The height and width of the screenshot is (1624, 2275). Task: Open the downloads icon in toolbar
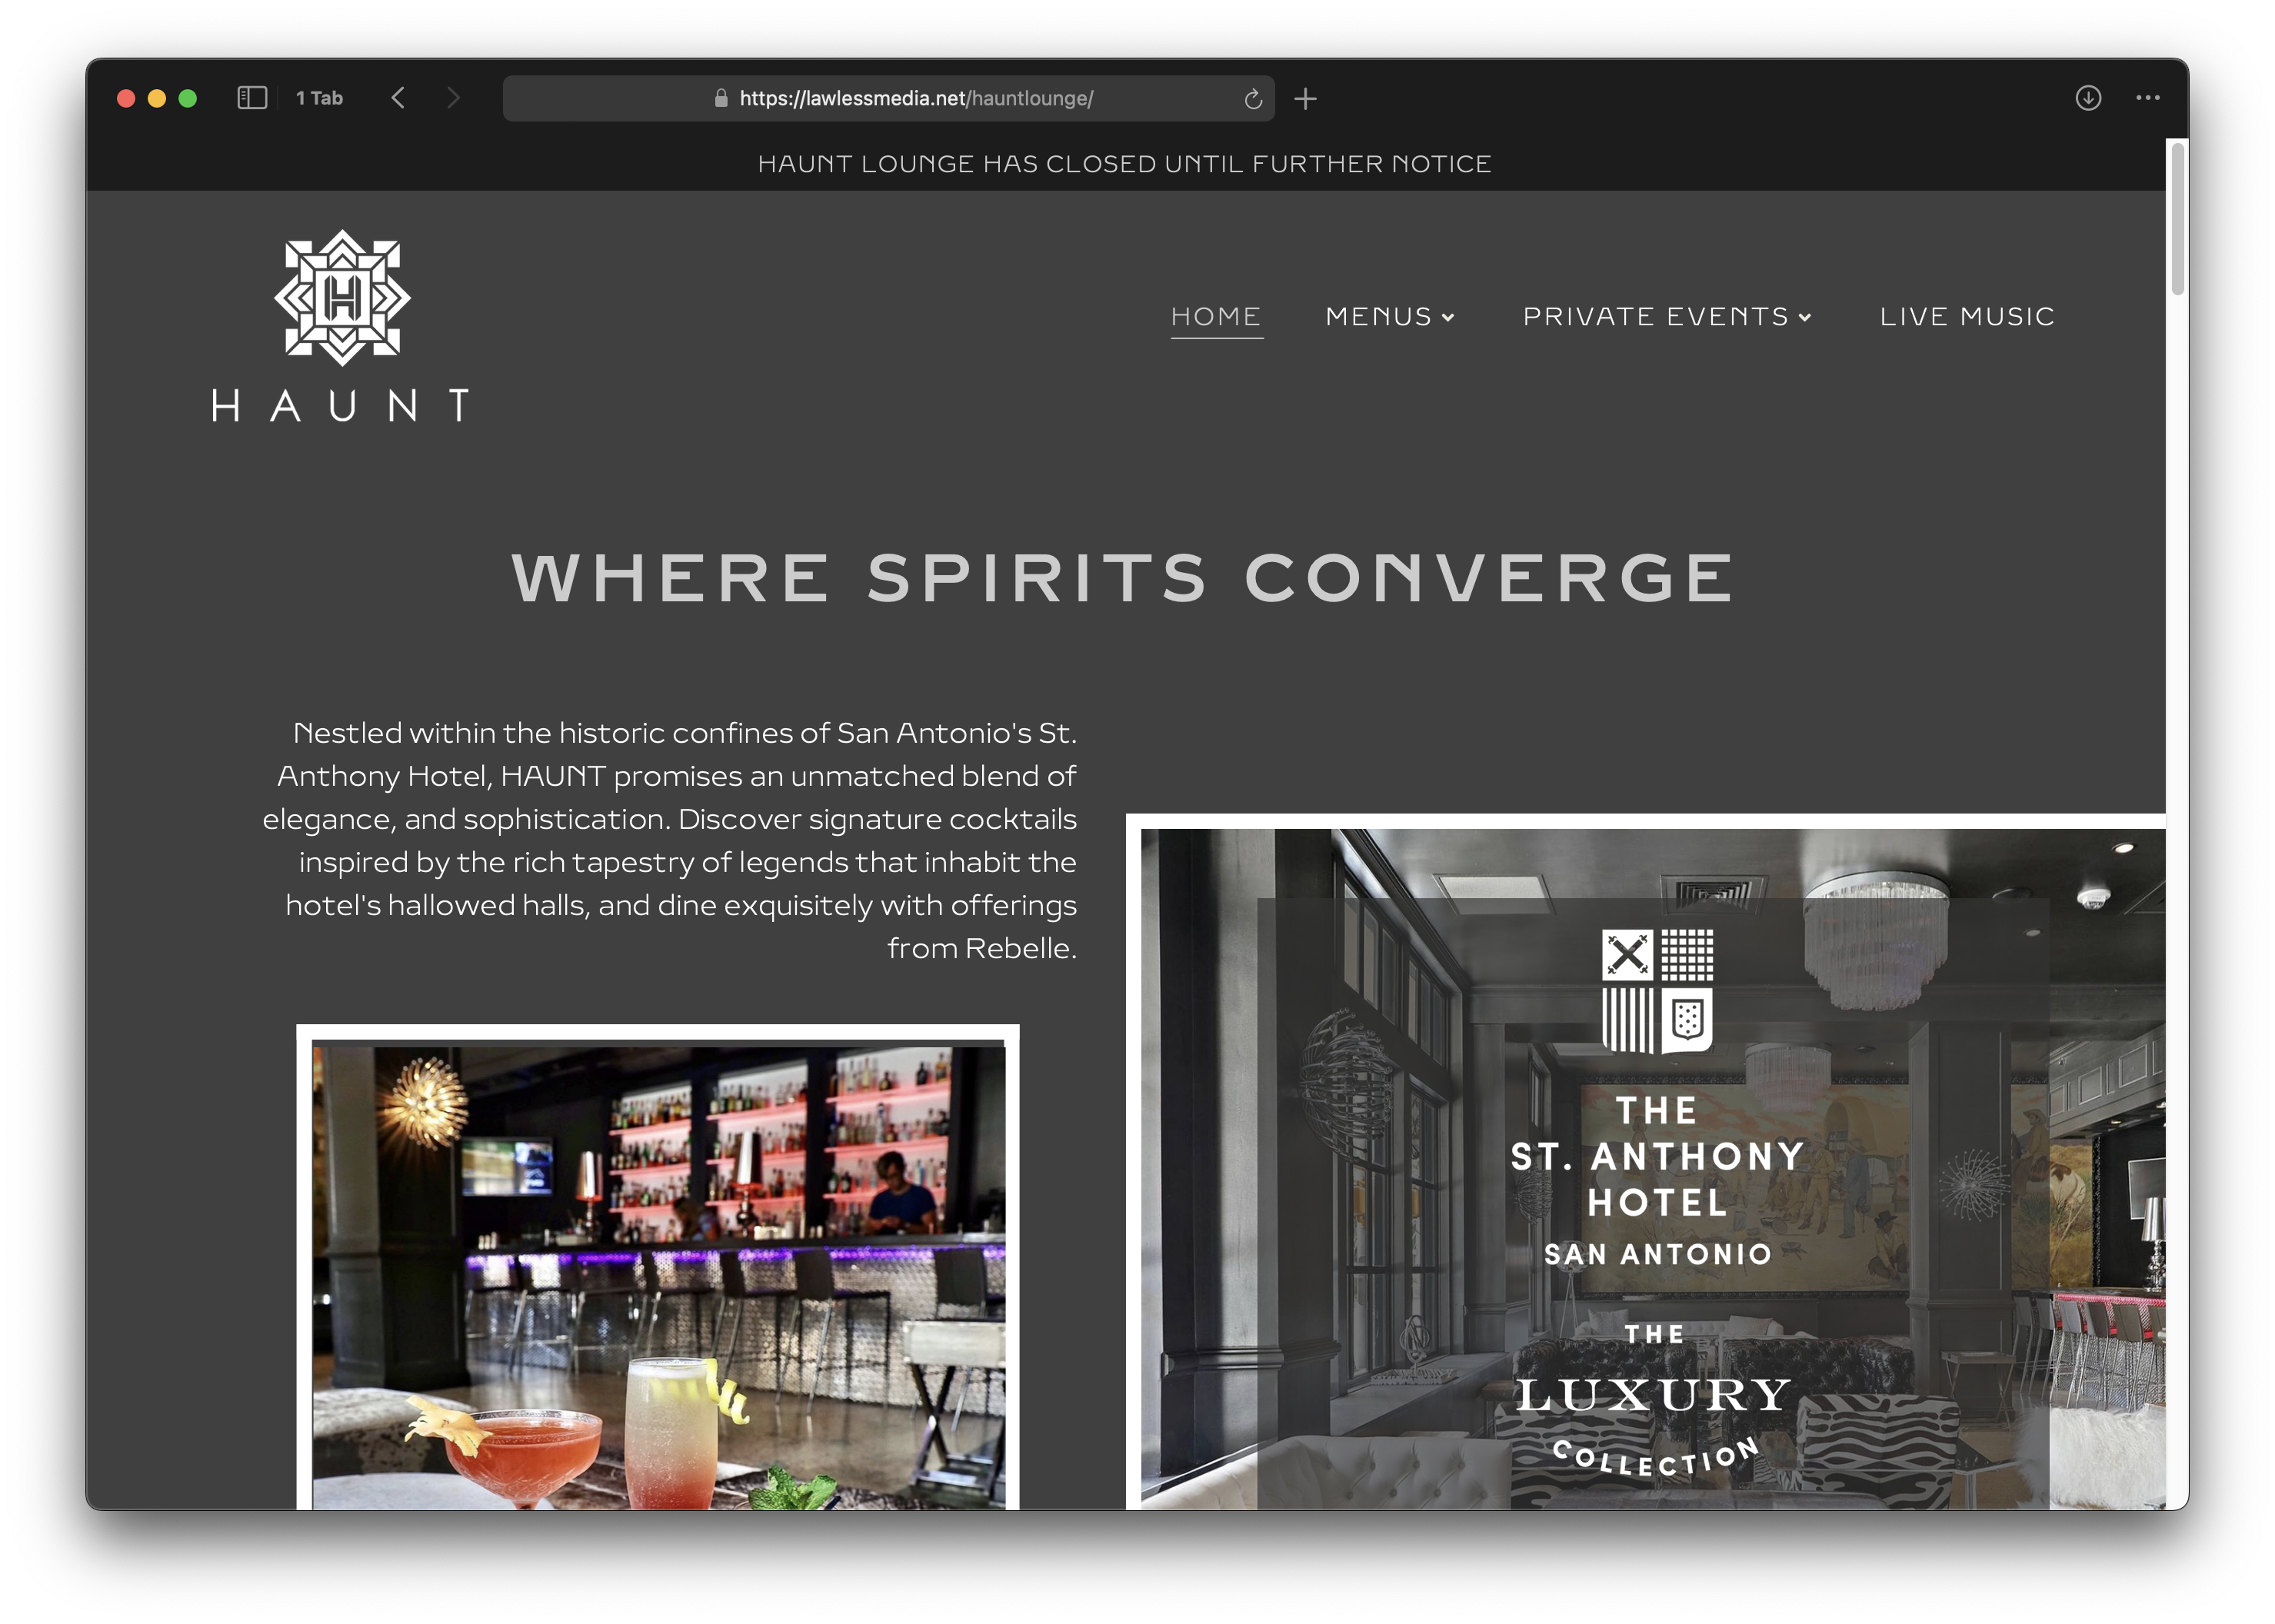[x=2087, y=98]
